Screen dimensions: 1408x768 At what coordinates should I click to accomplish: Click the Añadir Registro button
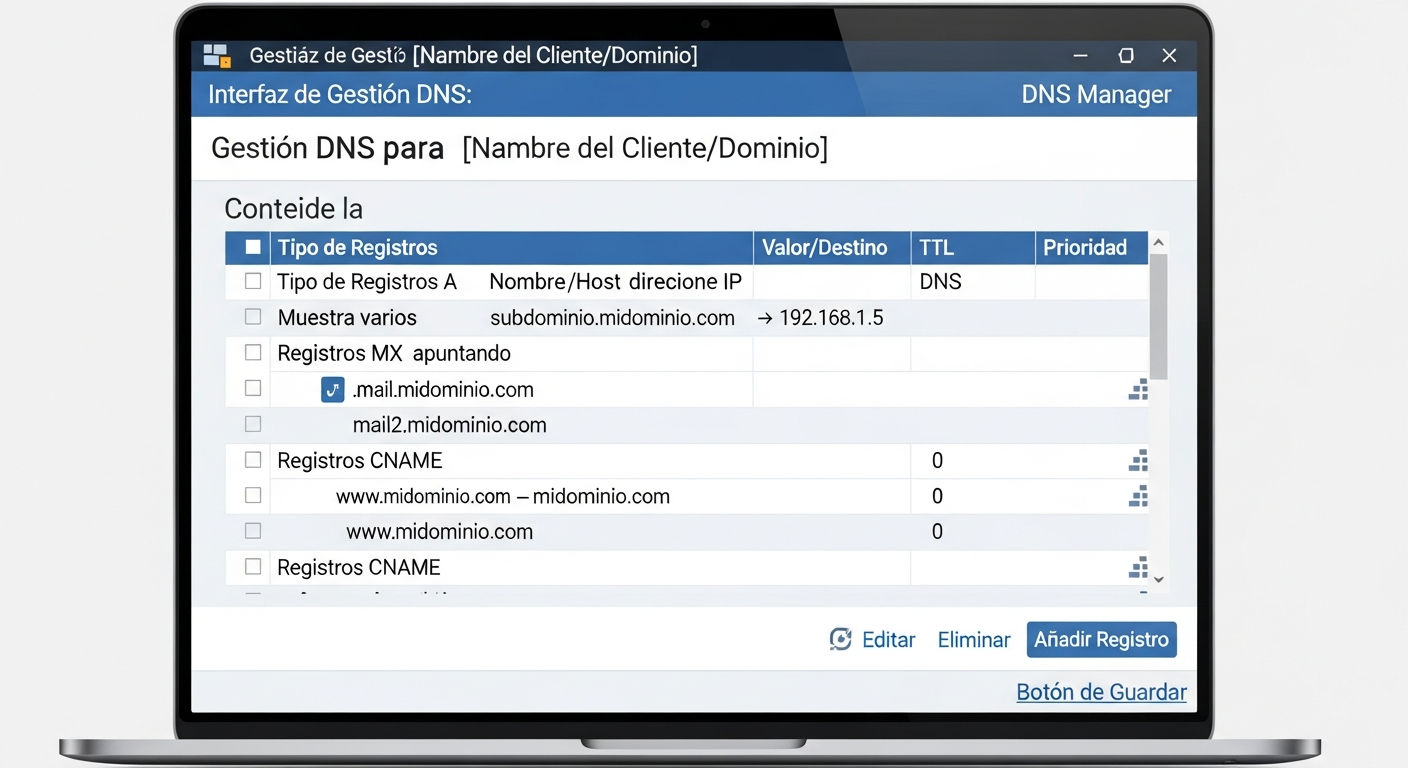1101,640
